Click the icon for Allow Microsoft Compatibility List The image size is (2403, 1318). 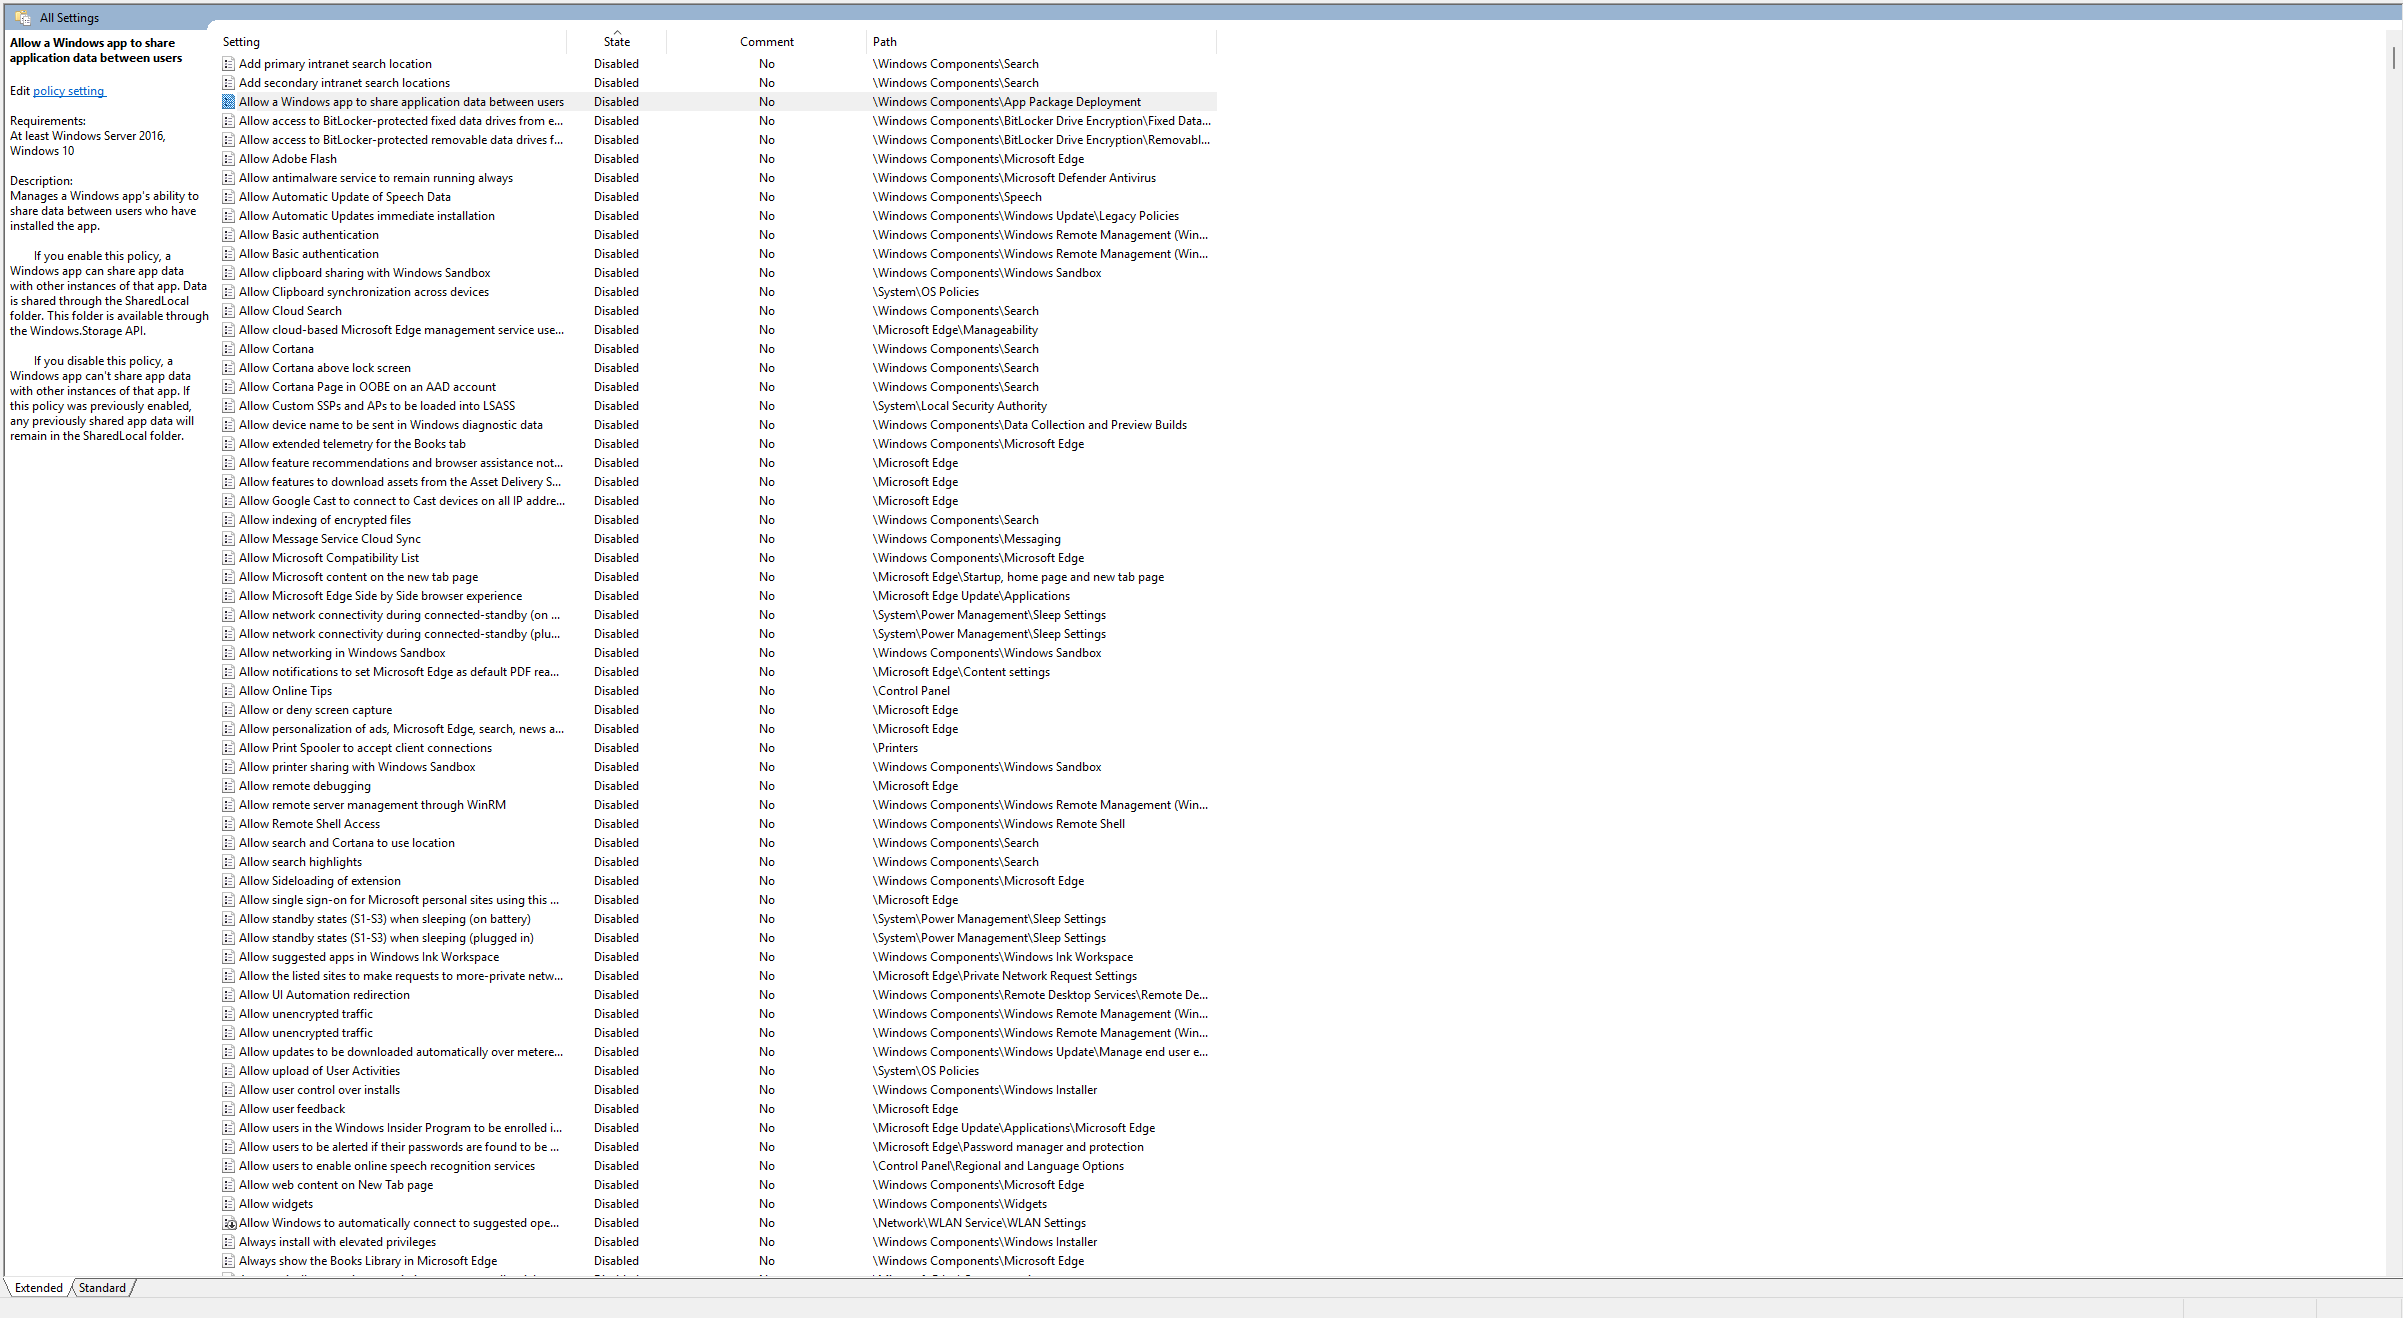coord(229,558)
